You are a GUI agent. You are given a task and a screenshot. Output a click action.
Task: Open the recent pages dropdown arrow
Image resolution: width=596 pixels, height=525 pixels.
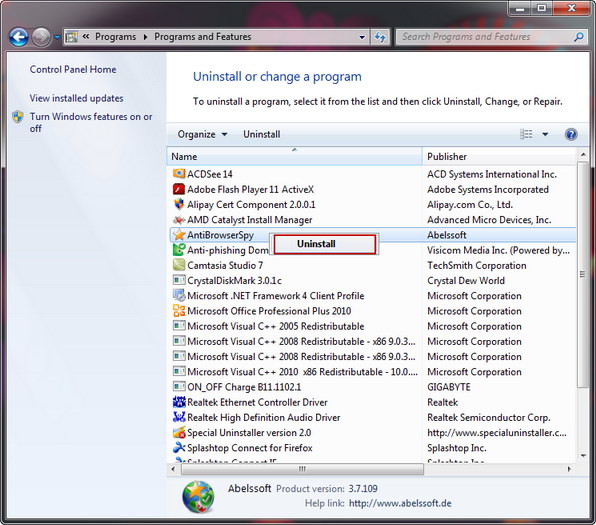click(57, 37)
